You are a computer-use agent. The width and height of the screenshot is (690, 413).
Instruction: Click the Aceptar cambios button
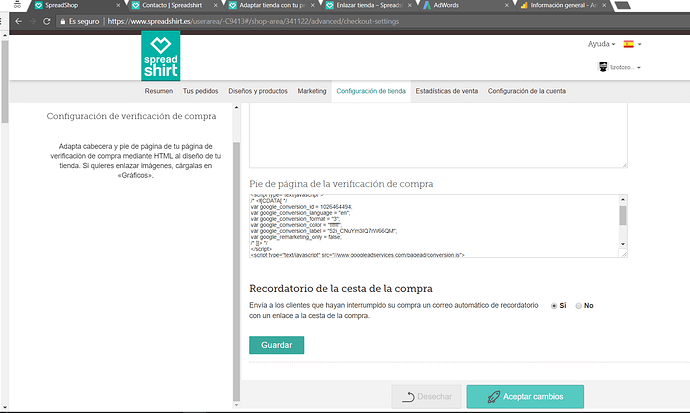click(525, 397)
